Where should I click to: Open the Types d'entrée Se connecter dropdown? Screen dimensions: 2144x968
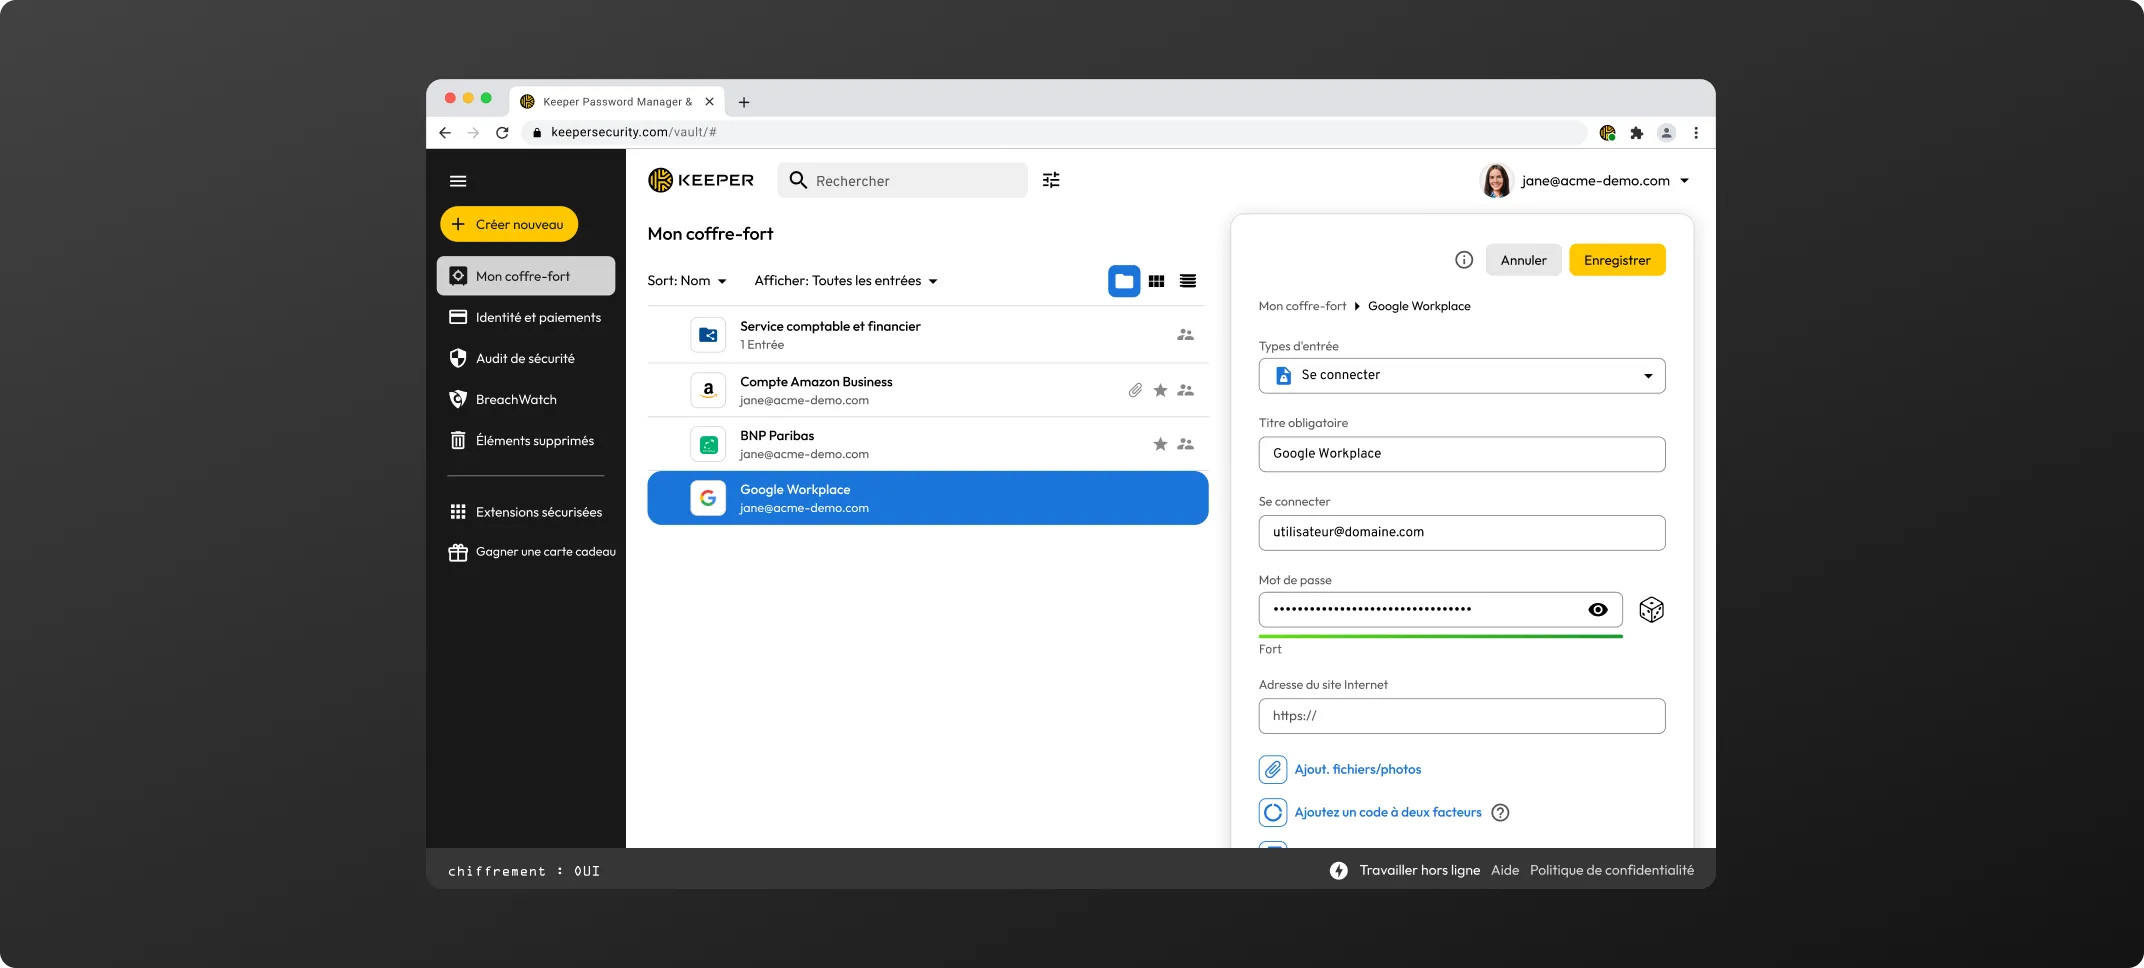[x=1462, y=375]
